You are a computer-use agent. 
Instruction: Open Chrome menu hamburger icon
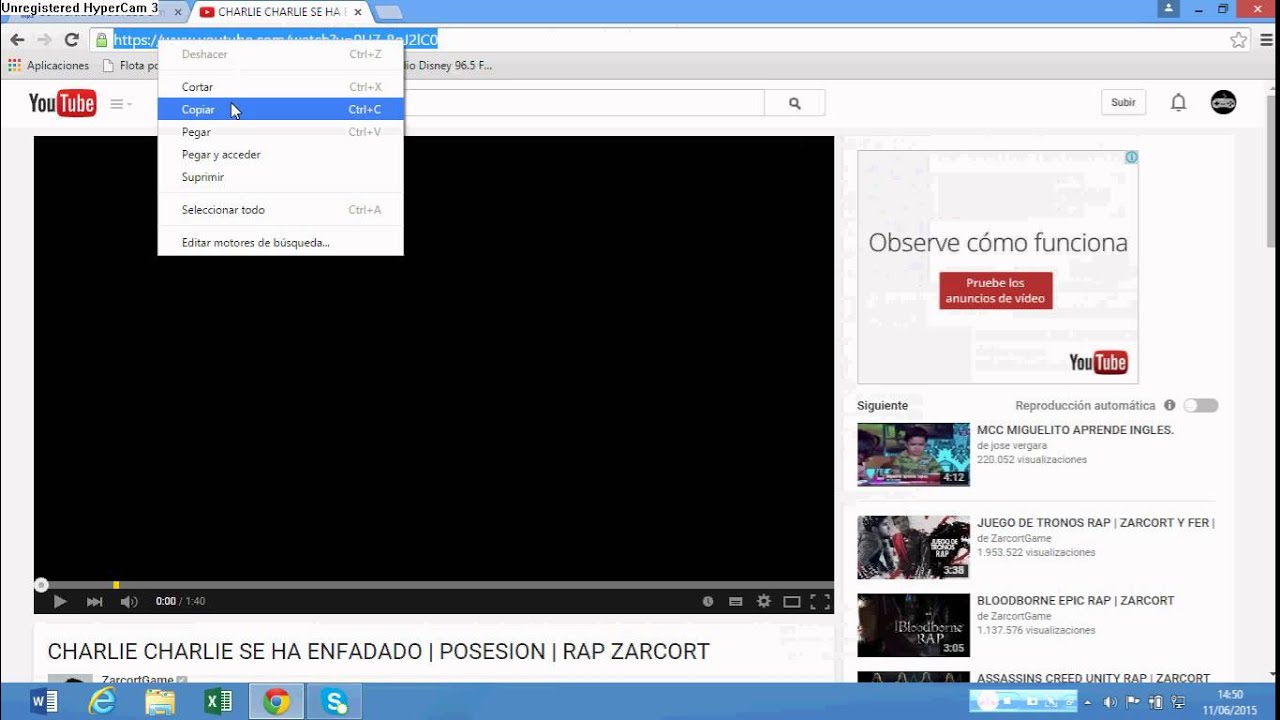coord(1265,40)
